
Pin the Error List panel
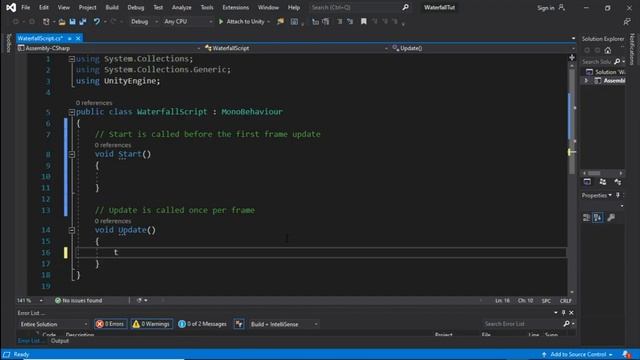click(564, 313)
